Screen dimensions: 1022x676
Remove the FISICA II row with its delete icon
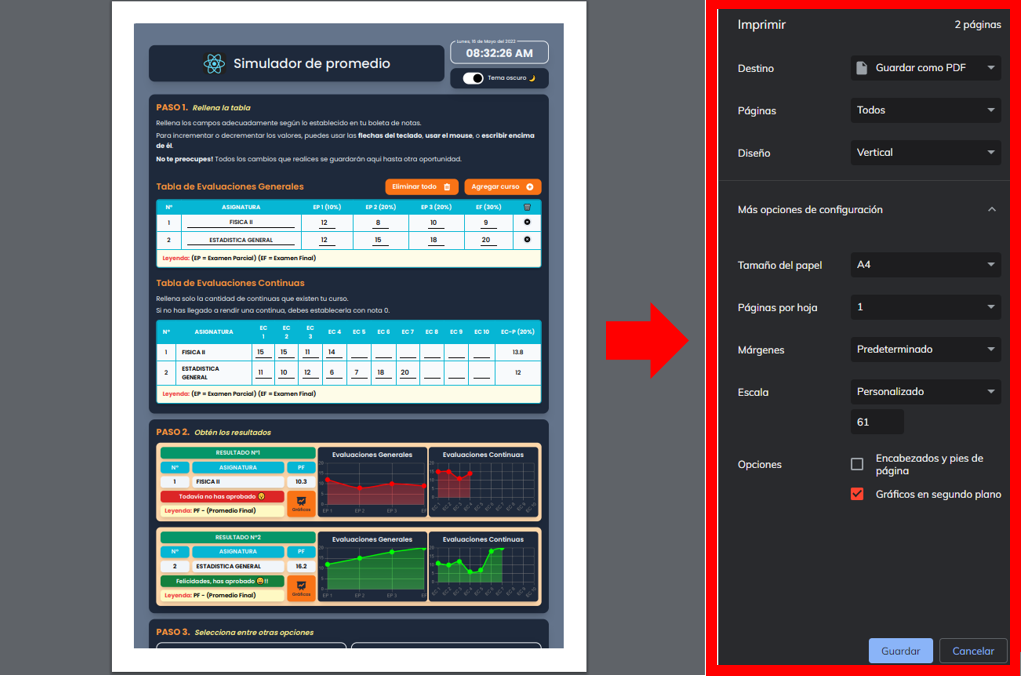coord(527,222)
